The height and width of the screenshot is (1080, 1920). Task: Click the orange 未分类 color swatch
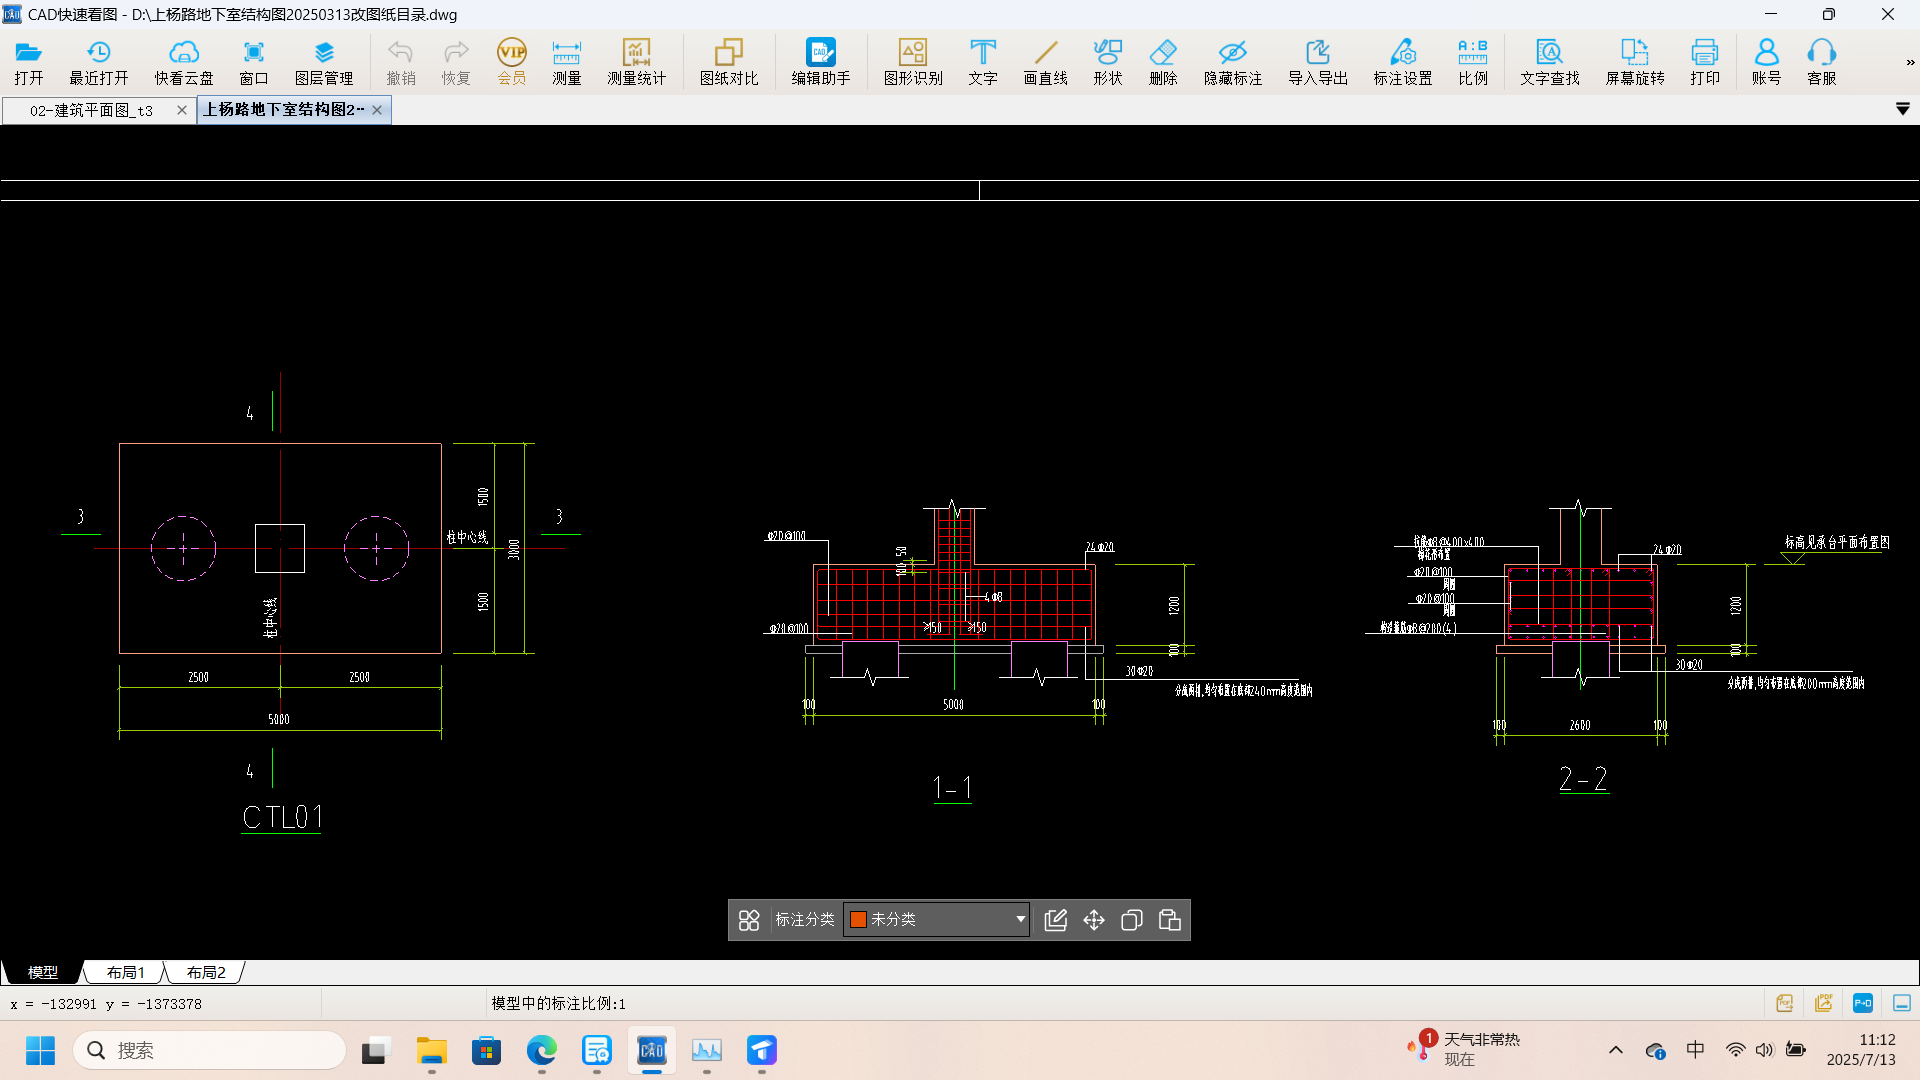tap(858, 920)
